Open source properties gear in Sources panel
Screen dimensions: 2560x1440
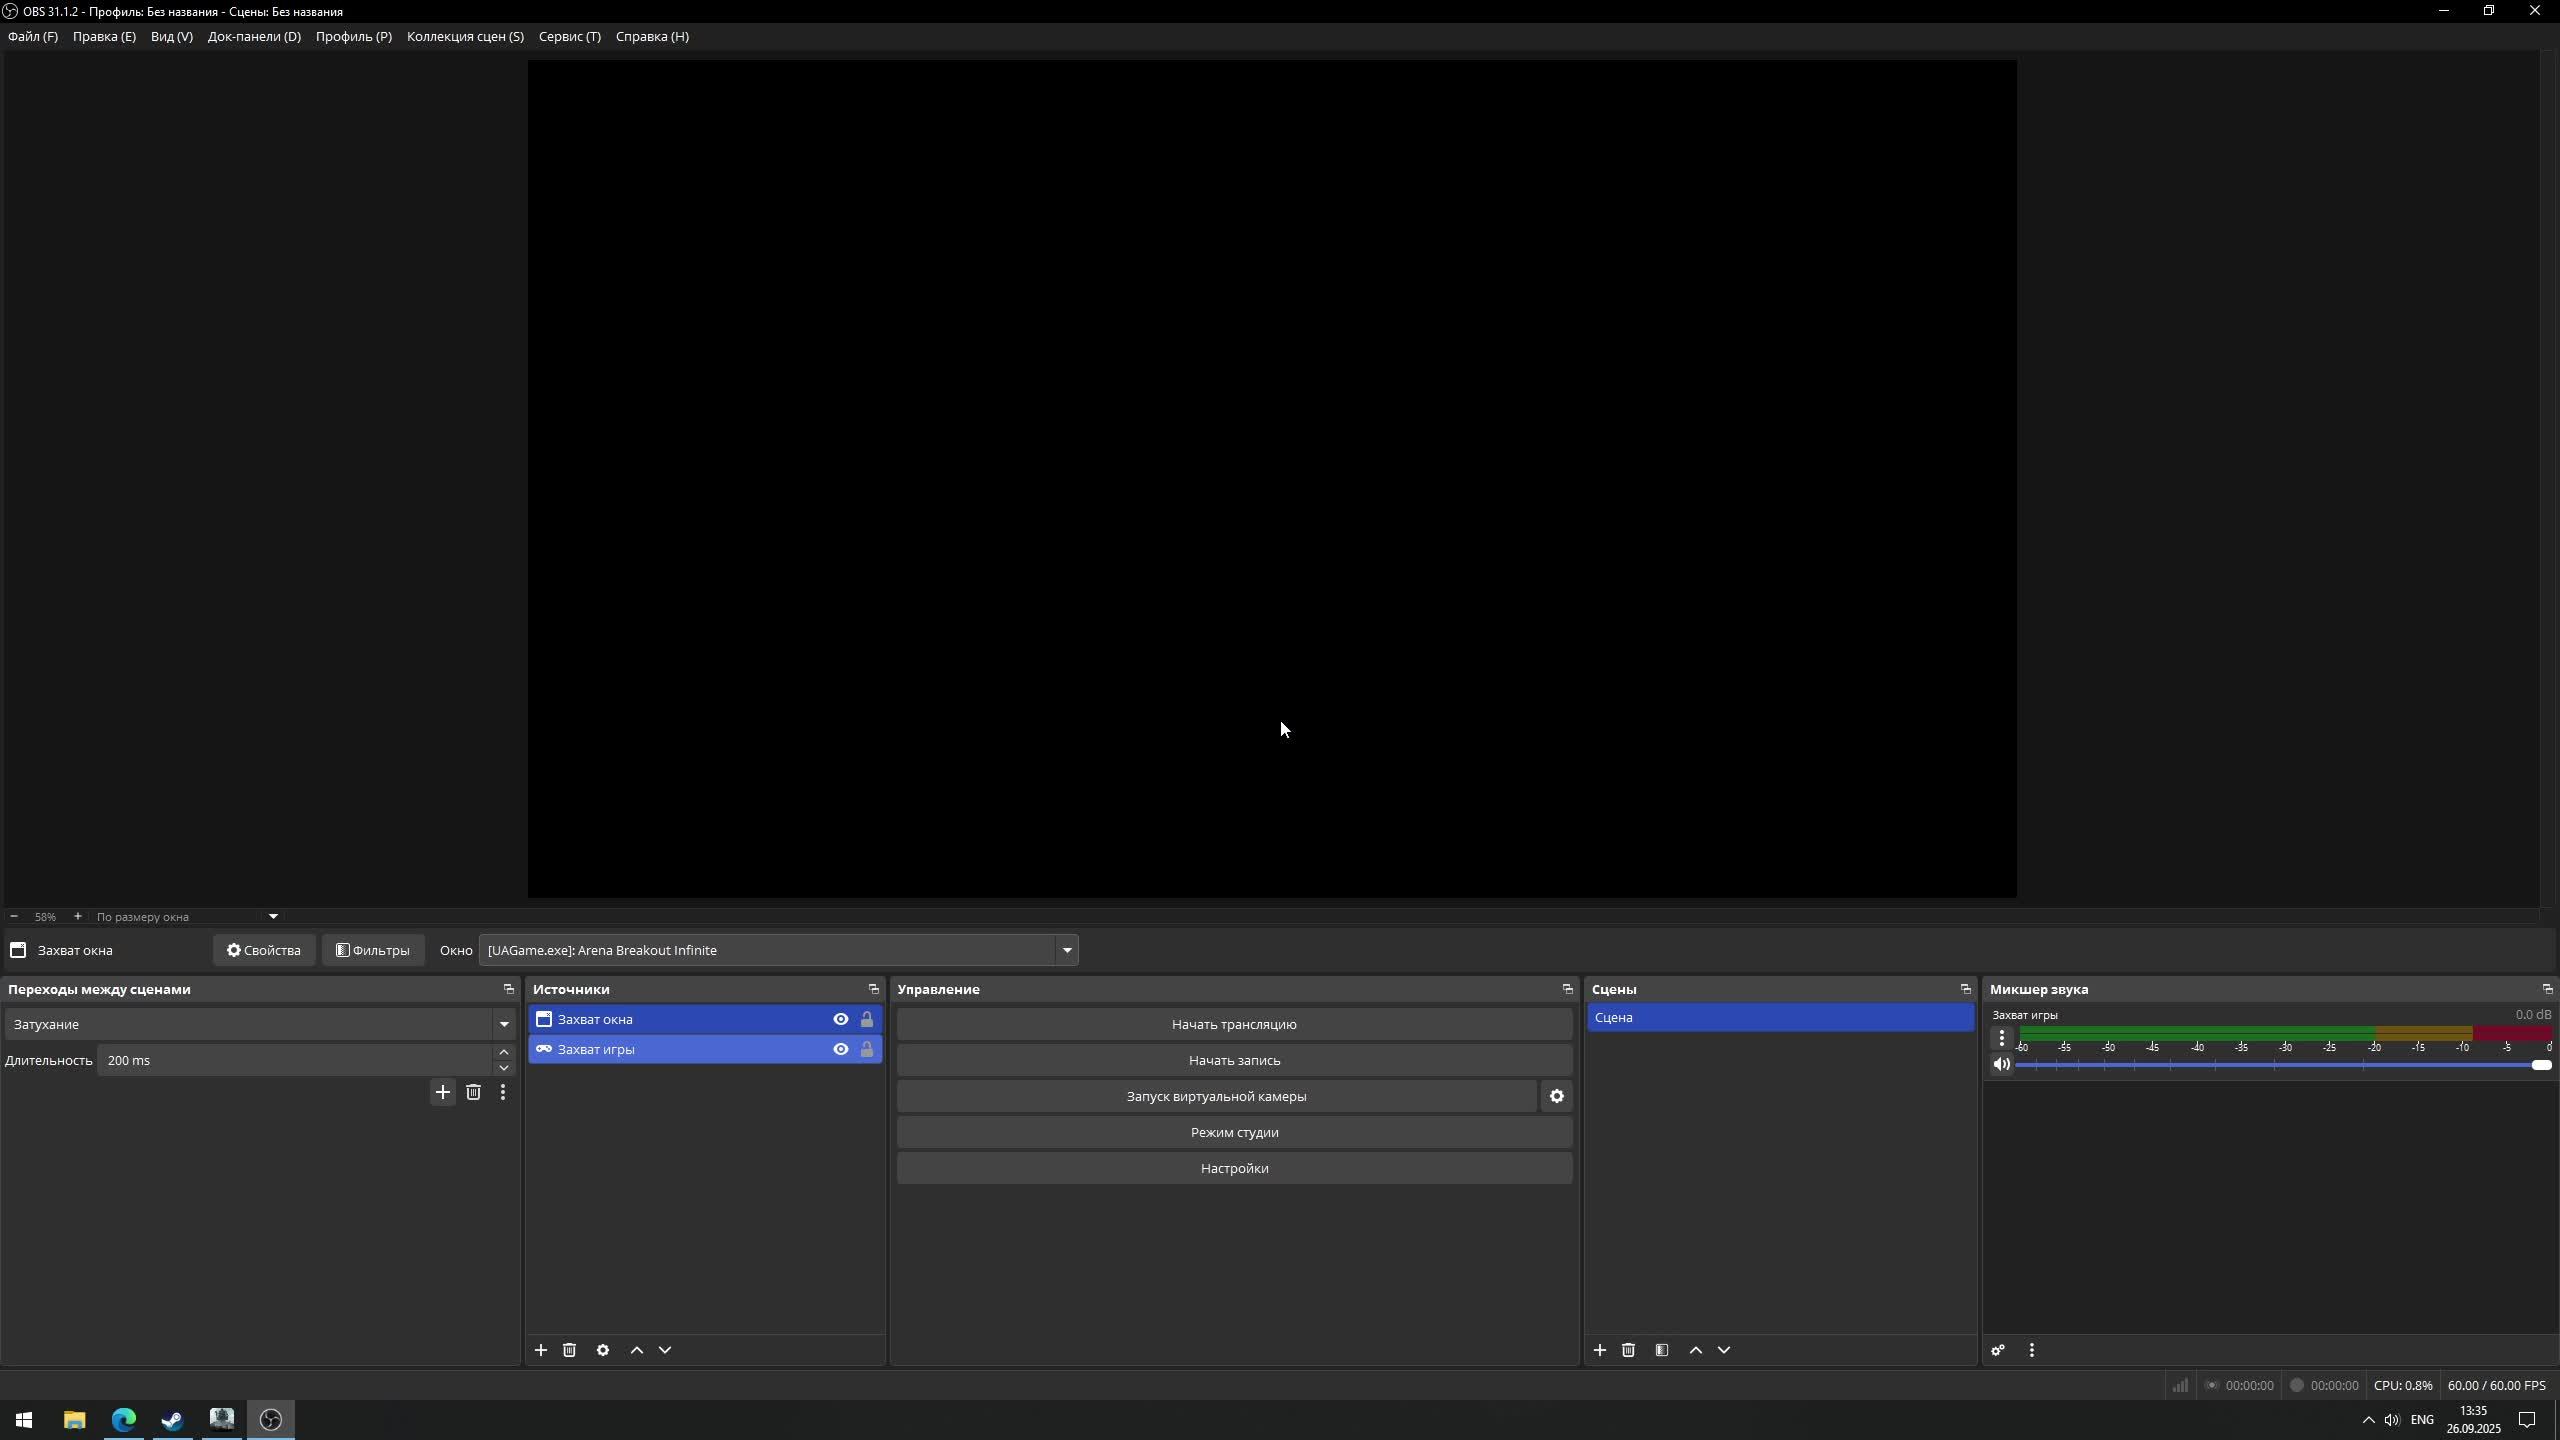pyautogui.click(x=603, y=1350)
